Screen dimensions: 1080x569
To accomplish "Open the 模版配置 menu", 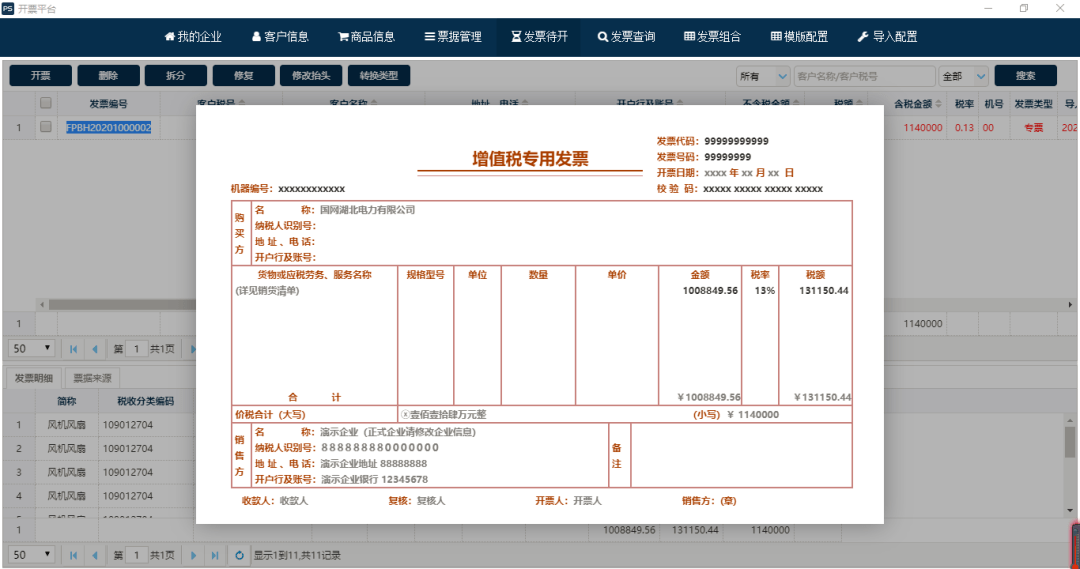I will click(799, 37).
